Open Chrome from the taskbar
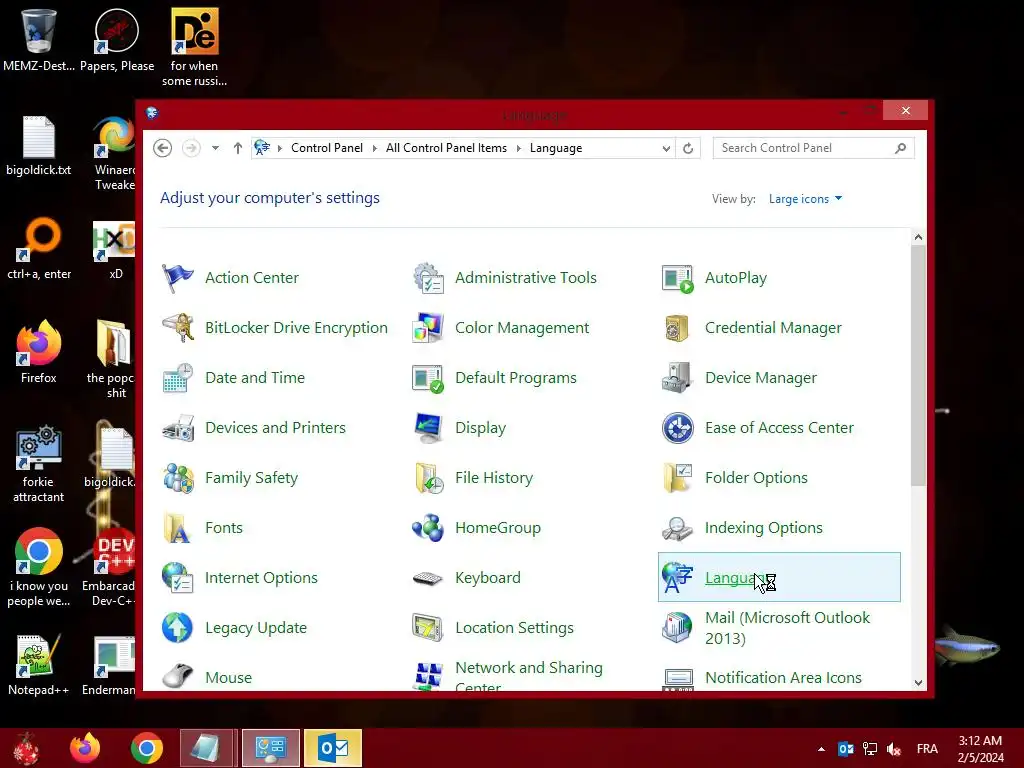 [146, 748]
